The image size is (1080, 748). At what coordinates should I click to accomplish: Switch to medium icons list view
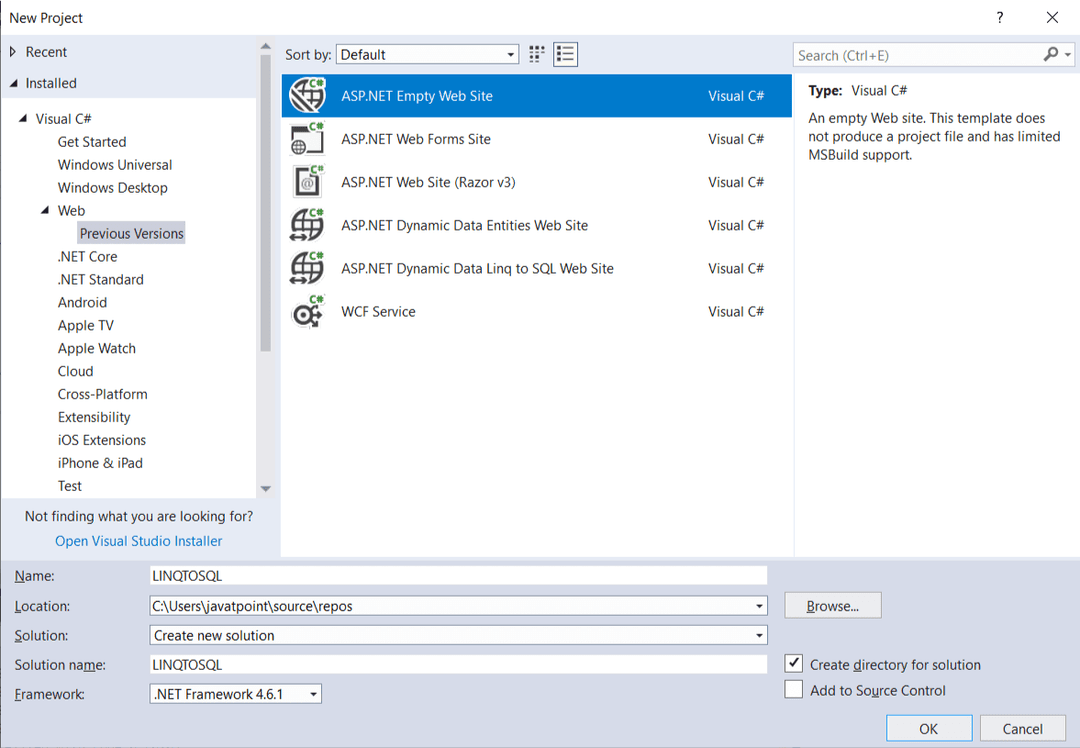pos(565,54)
